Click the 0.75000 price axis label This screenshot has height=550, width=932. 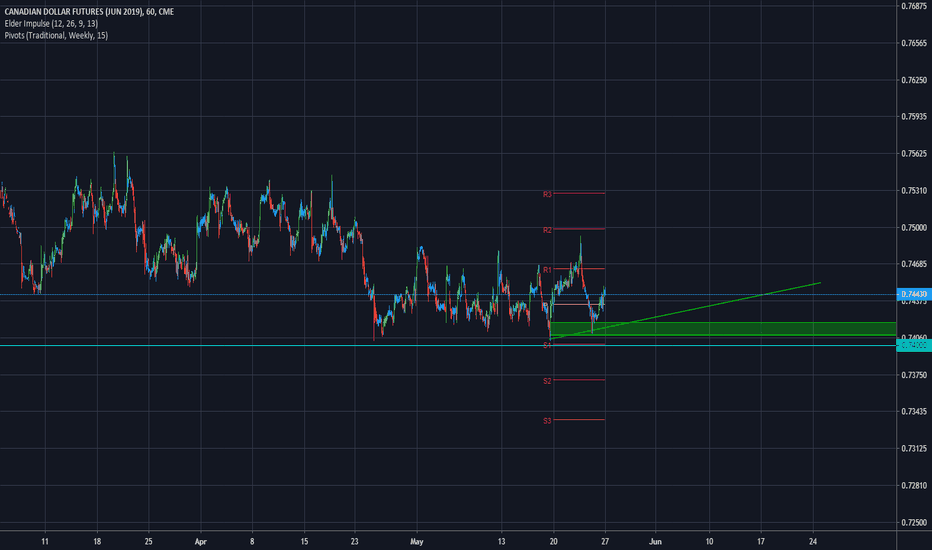[914, 228]
